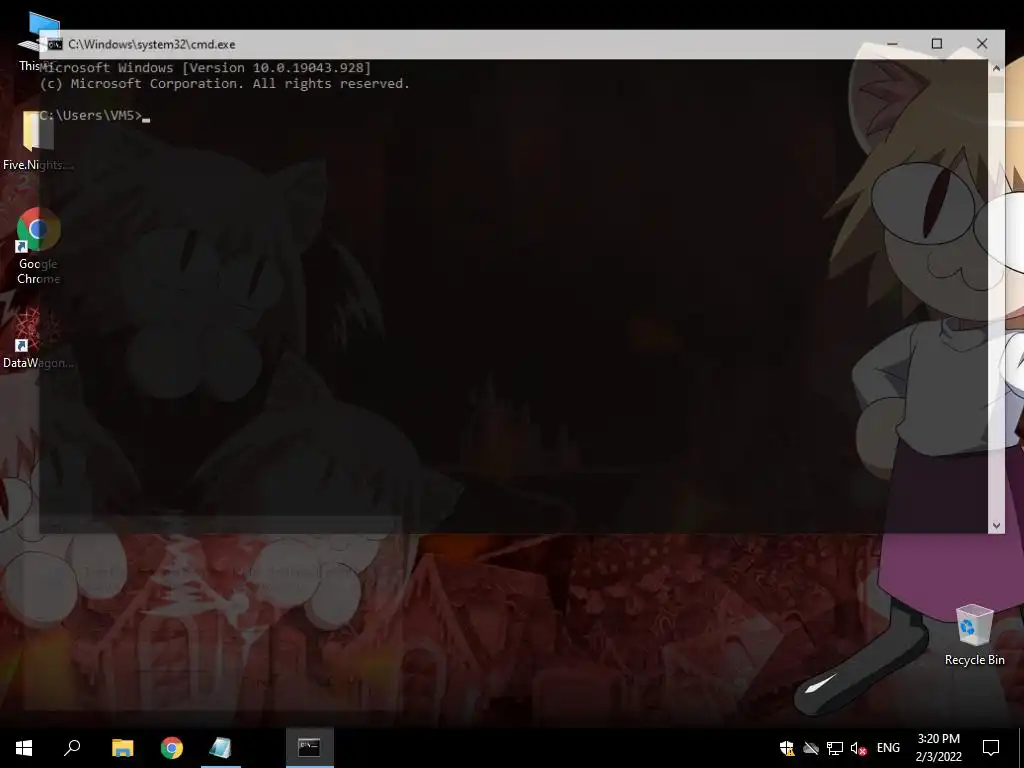This screenshot has width=1024, height=768.
Task: Close the cmd.exe window
Action: click(x=982, y=44)
